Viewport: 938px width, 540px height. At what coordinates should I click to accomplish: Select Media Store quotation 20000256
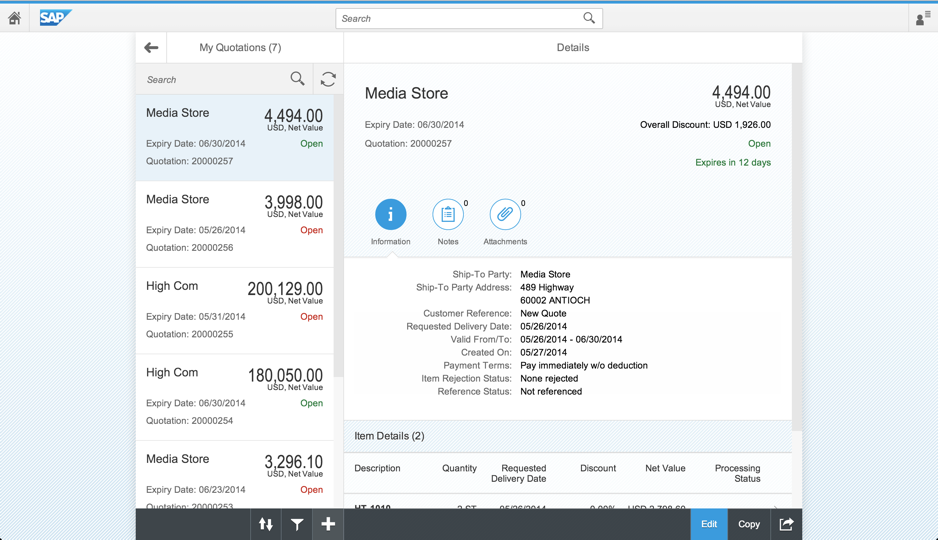(234, 224)
